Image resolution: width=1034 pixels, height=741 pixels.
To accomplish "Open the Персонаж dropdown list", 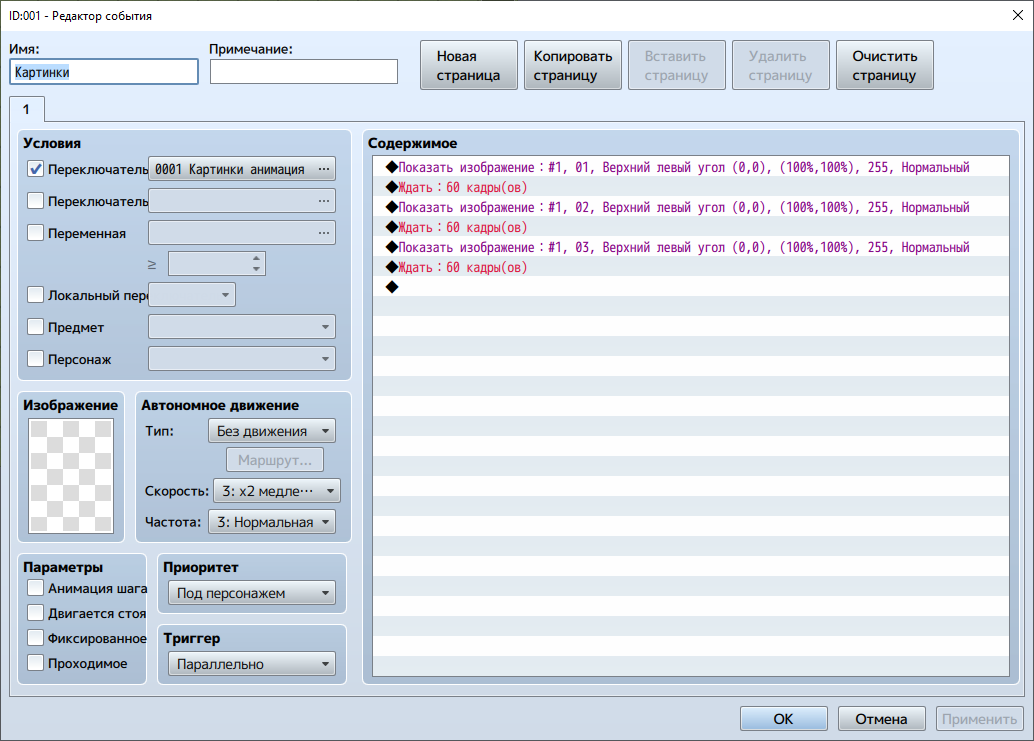I will click(x=242, y=359).
